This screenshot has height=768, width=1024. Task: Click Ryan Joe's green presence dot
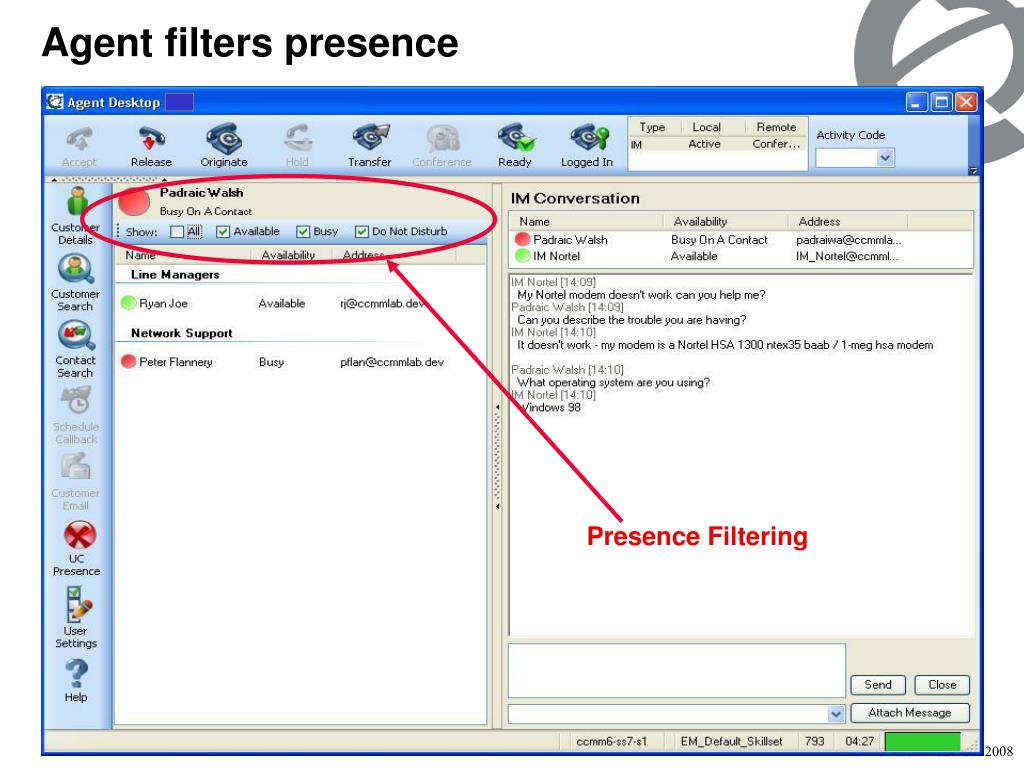(129, 303)
